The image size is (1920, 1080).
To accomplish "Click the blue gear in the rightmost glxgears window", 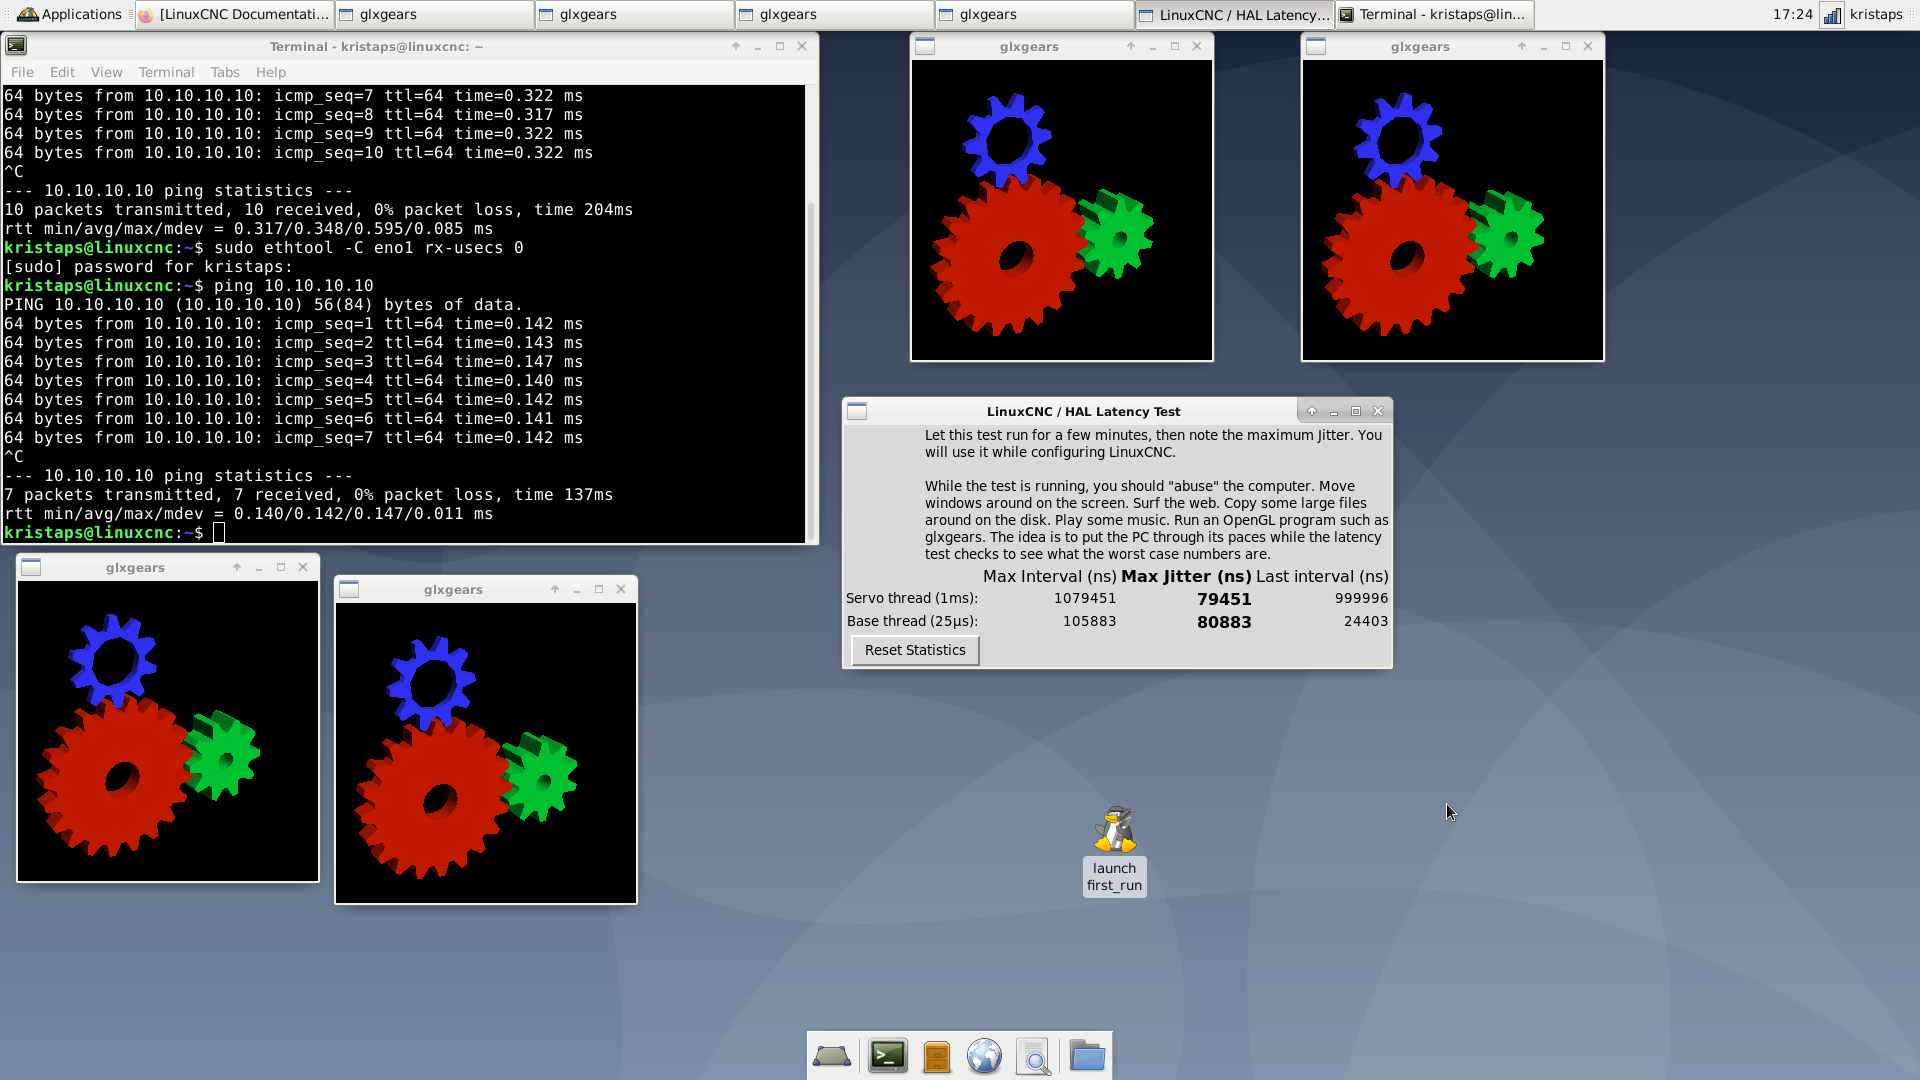I will (x=1398, y=140).
